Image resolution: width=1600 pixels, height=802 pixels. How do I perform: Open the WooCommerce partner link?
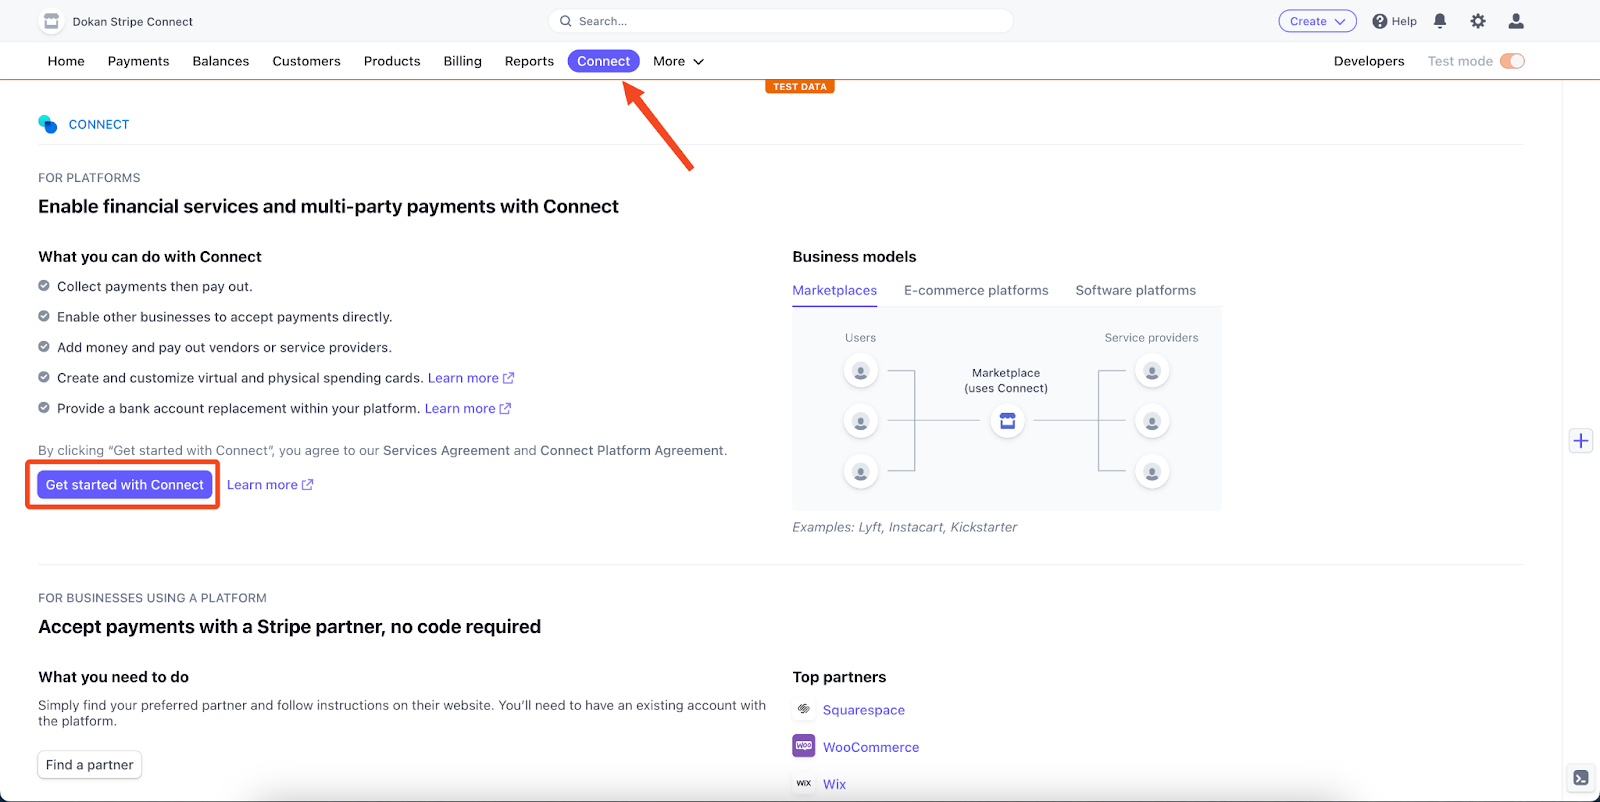(871, 747)
